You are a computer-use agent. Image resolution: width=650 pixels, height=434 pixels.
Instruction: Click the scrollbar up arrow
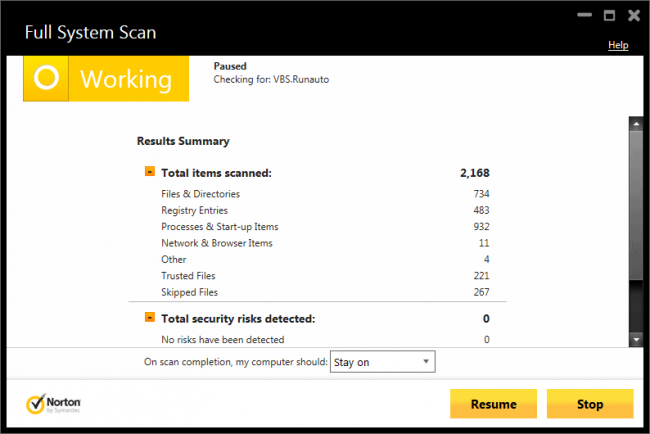point(636,124)
